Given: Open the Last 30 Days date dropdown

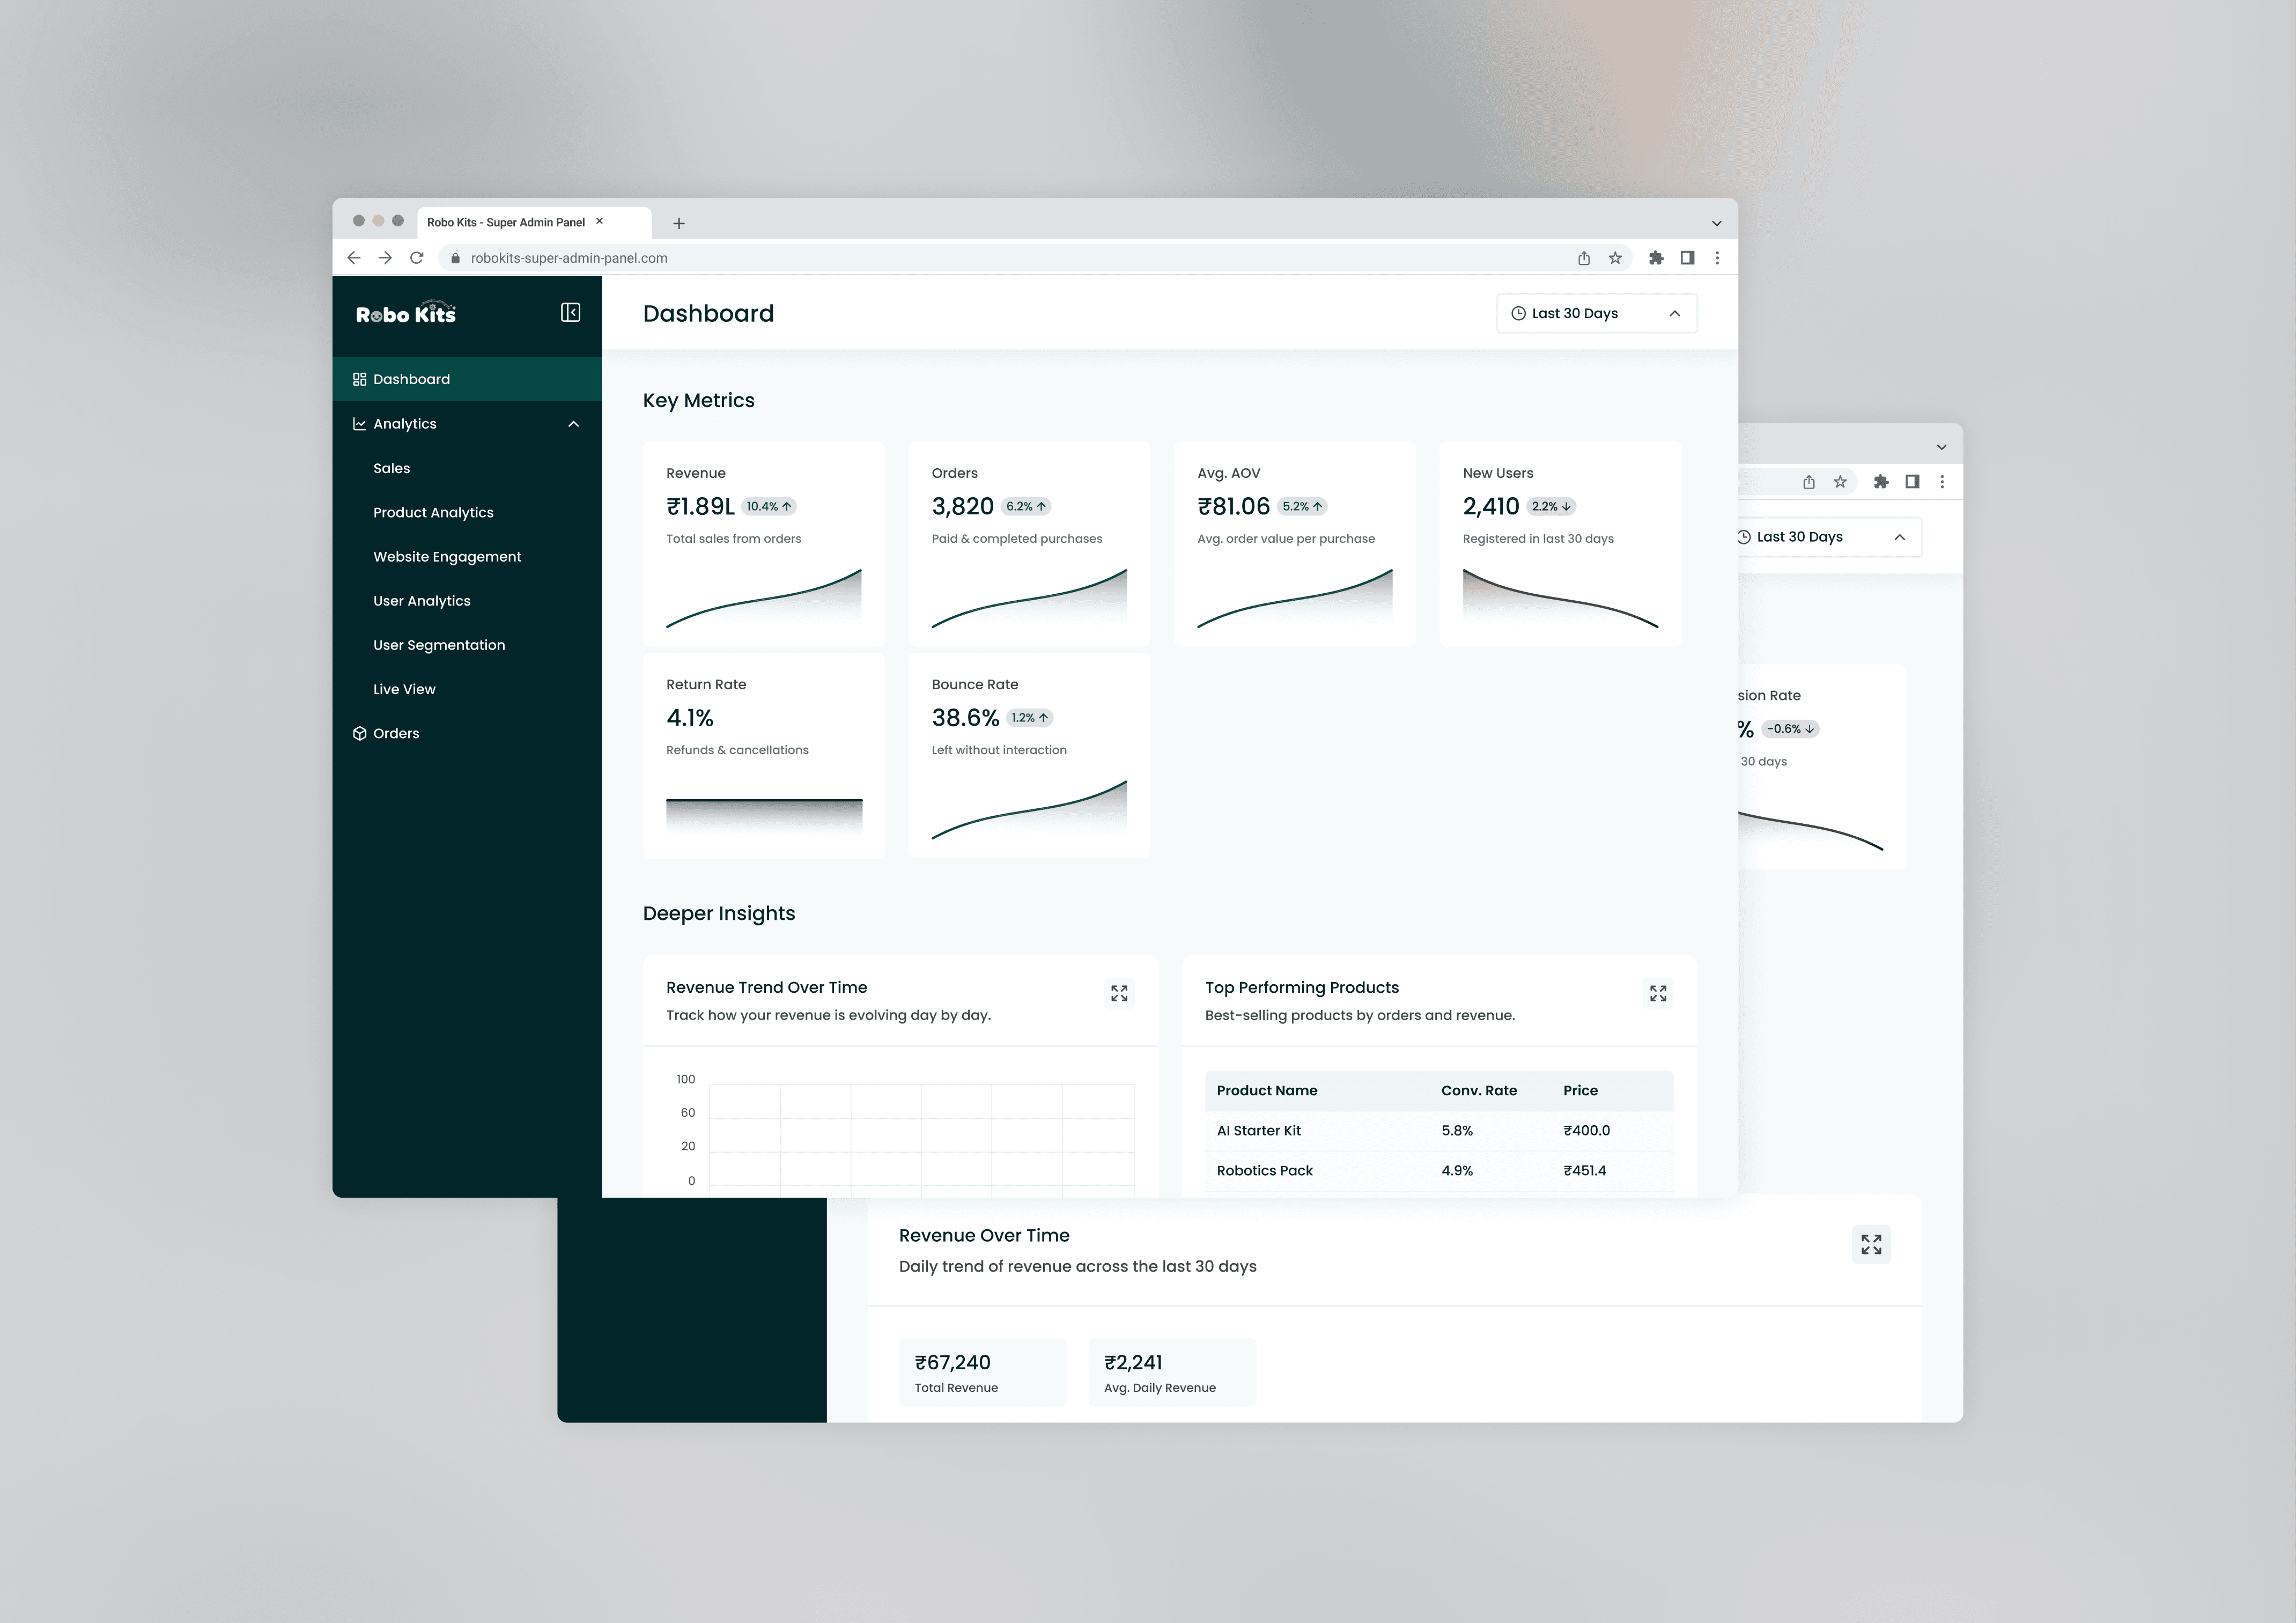Looking at the screenshot, I should pos(1596,313).
